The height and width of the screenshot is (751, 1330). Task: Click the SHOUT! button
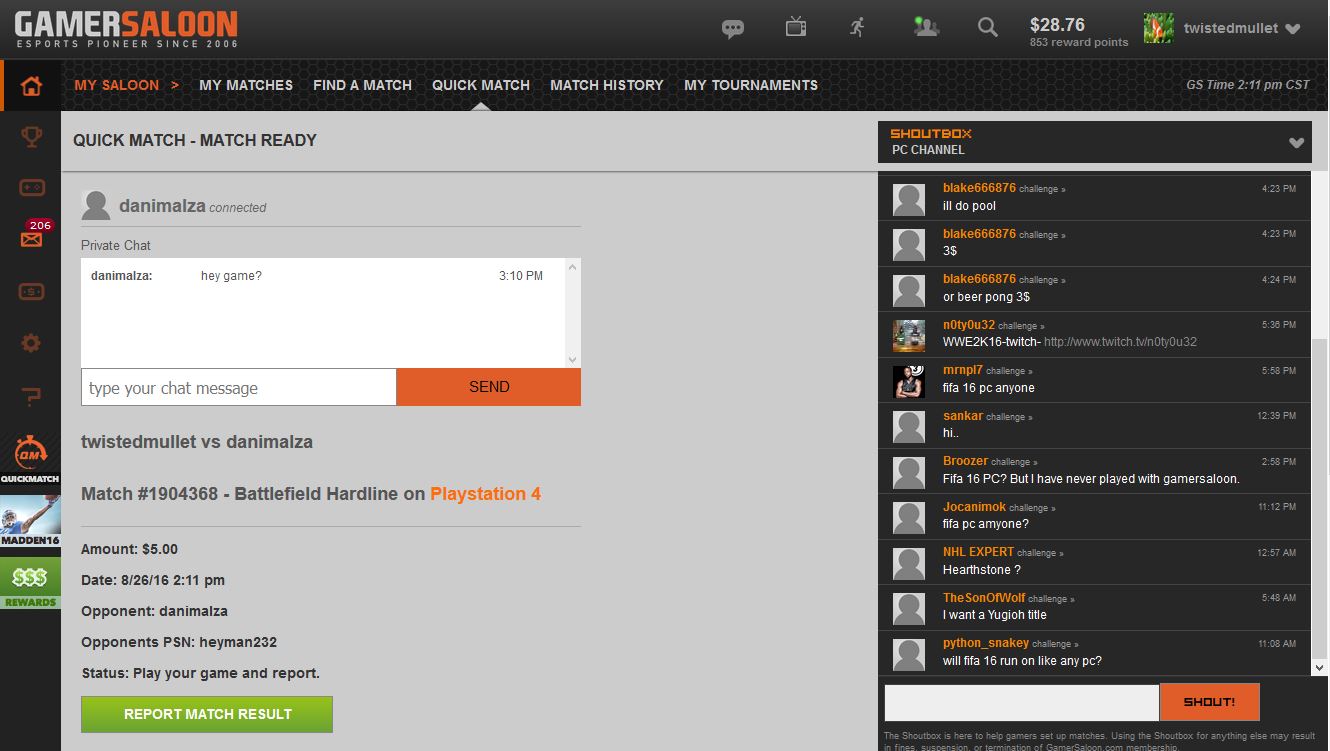tap(1209, 702)
